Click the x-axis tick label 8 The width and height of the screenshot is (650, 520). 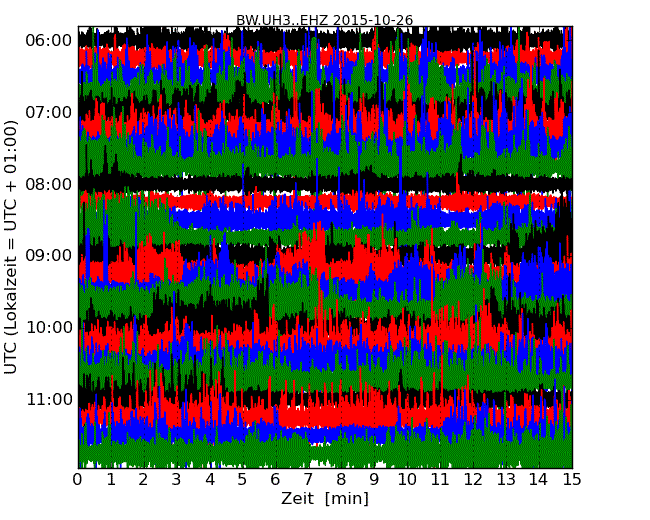341,479
